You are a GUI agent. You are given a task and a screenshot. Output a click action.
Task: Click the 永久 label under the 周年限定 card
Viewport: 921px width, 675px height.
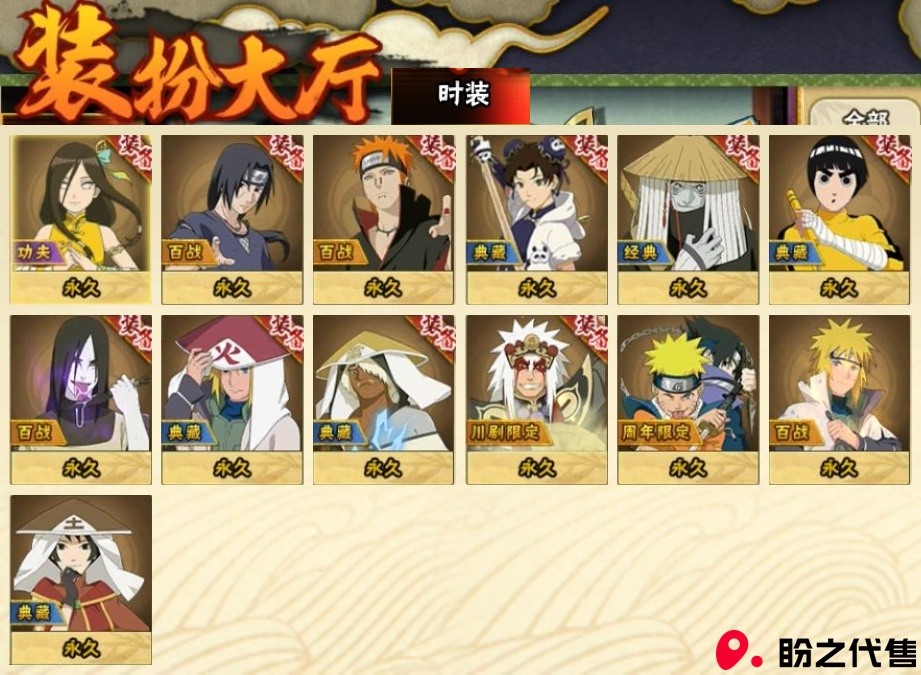pos(688,468)
